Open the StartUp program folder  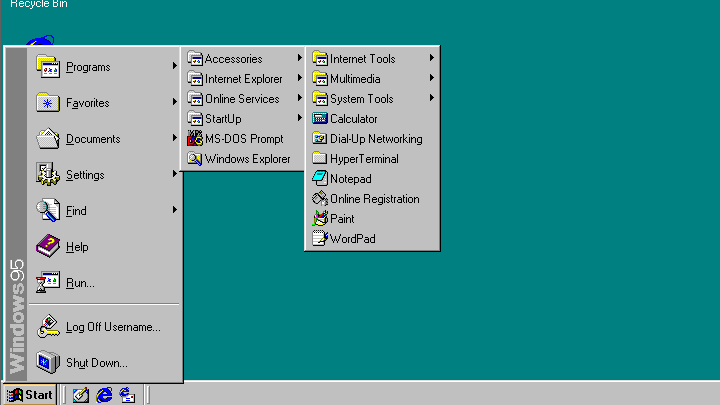[x=244, y=118]
